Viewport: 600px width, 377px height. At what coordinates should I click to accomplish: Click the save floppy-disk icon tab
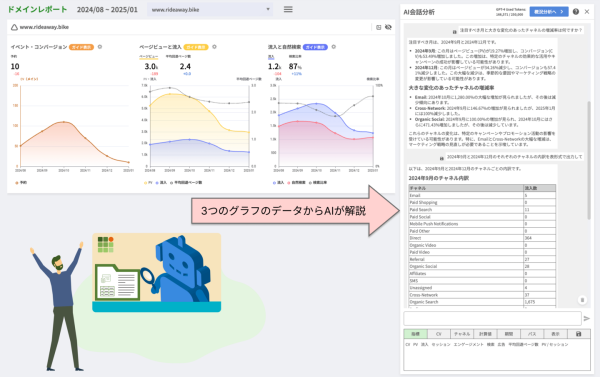(x=579, y=334)
